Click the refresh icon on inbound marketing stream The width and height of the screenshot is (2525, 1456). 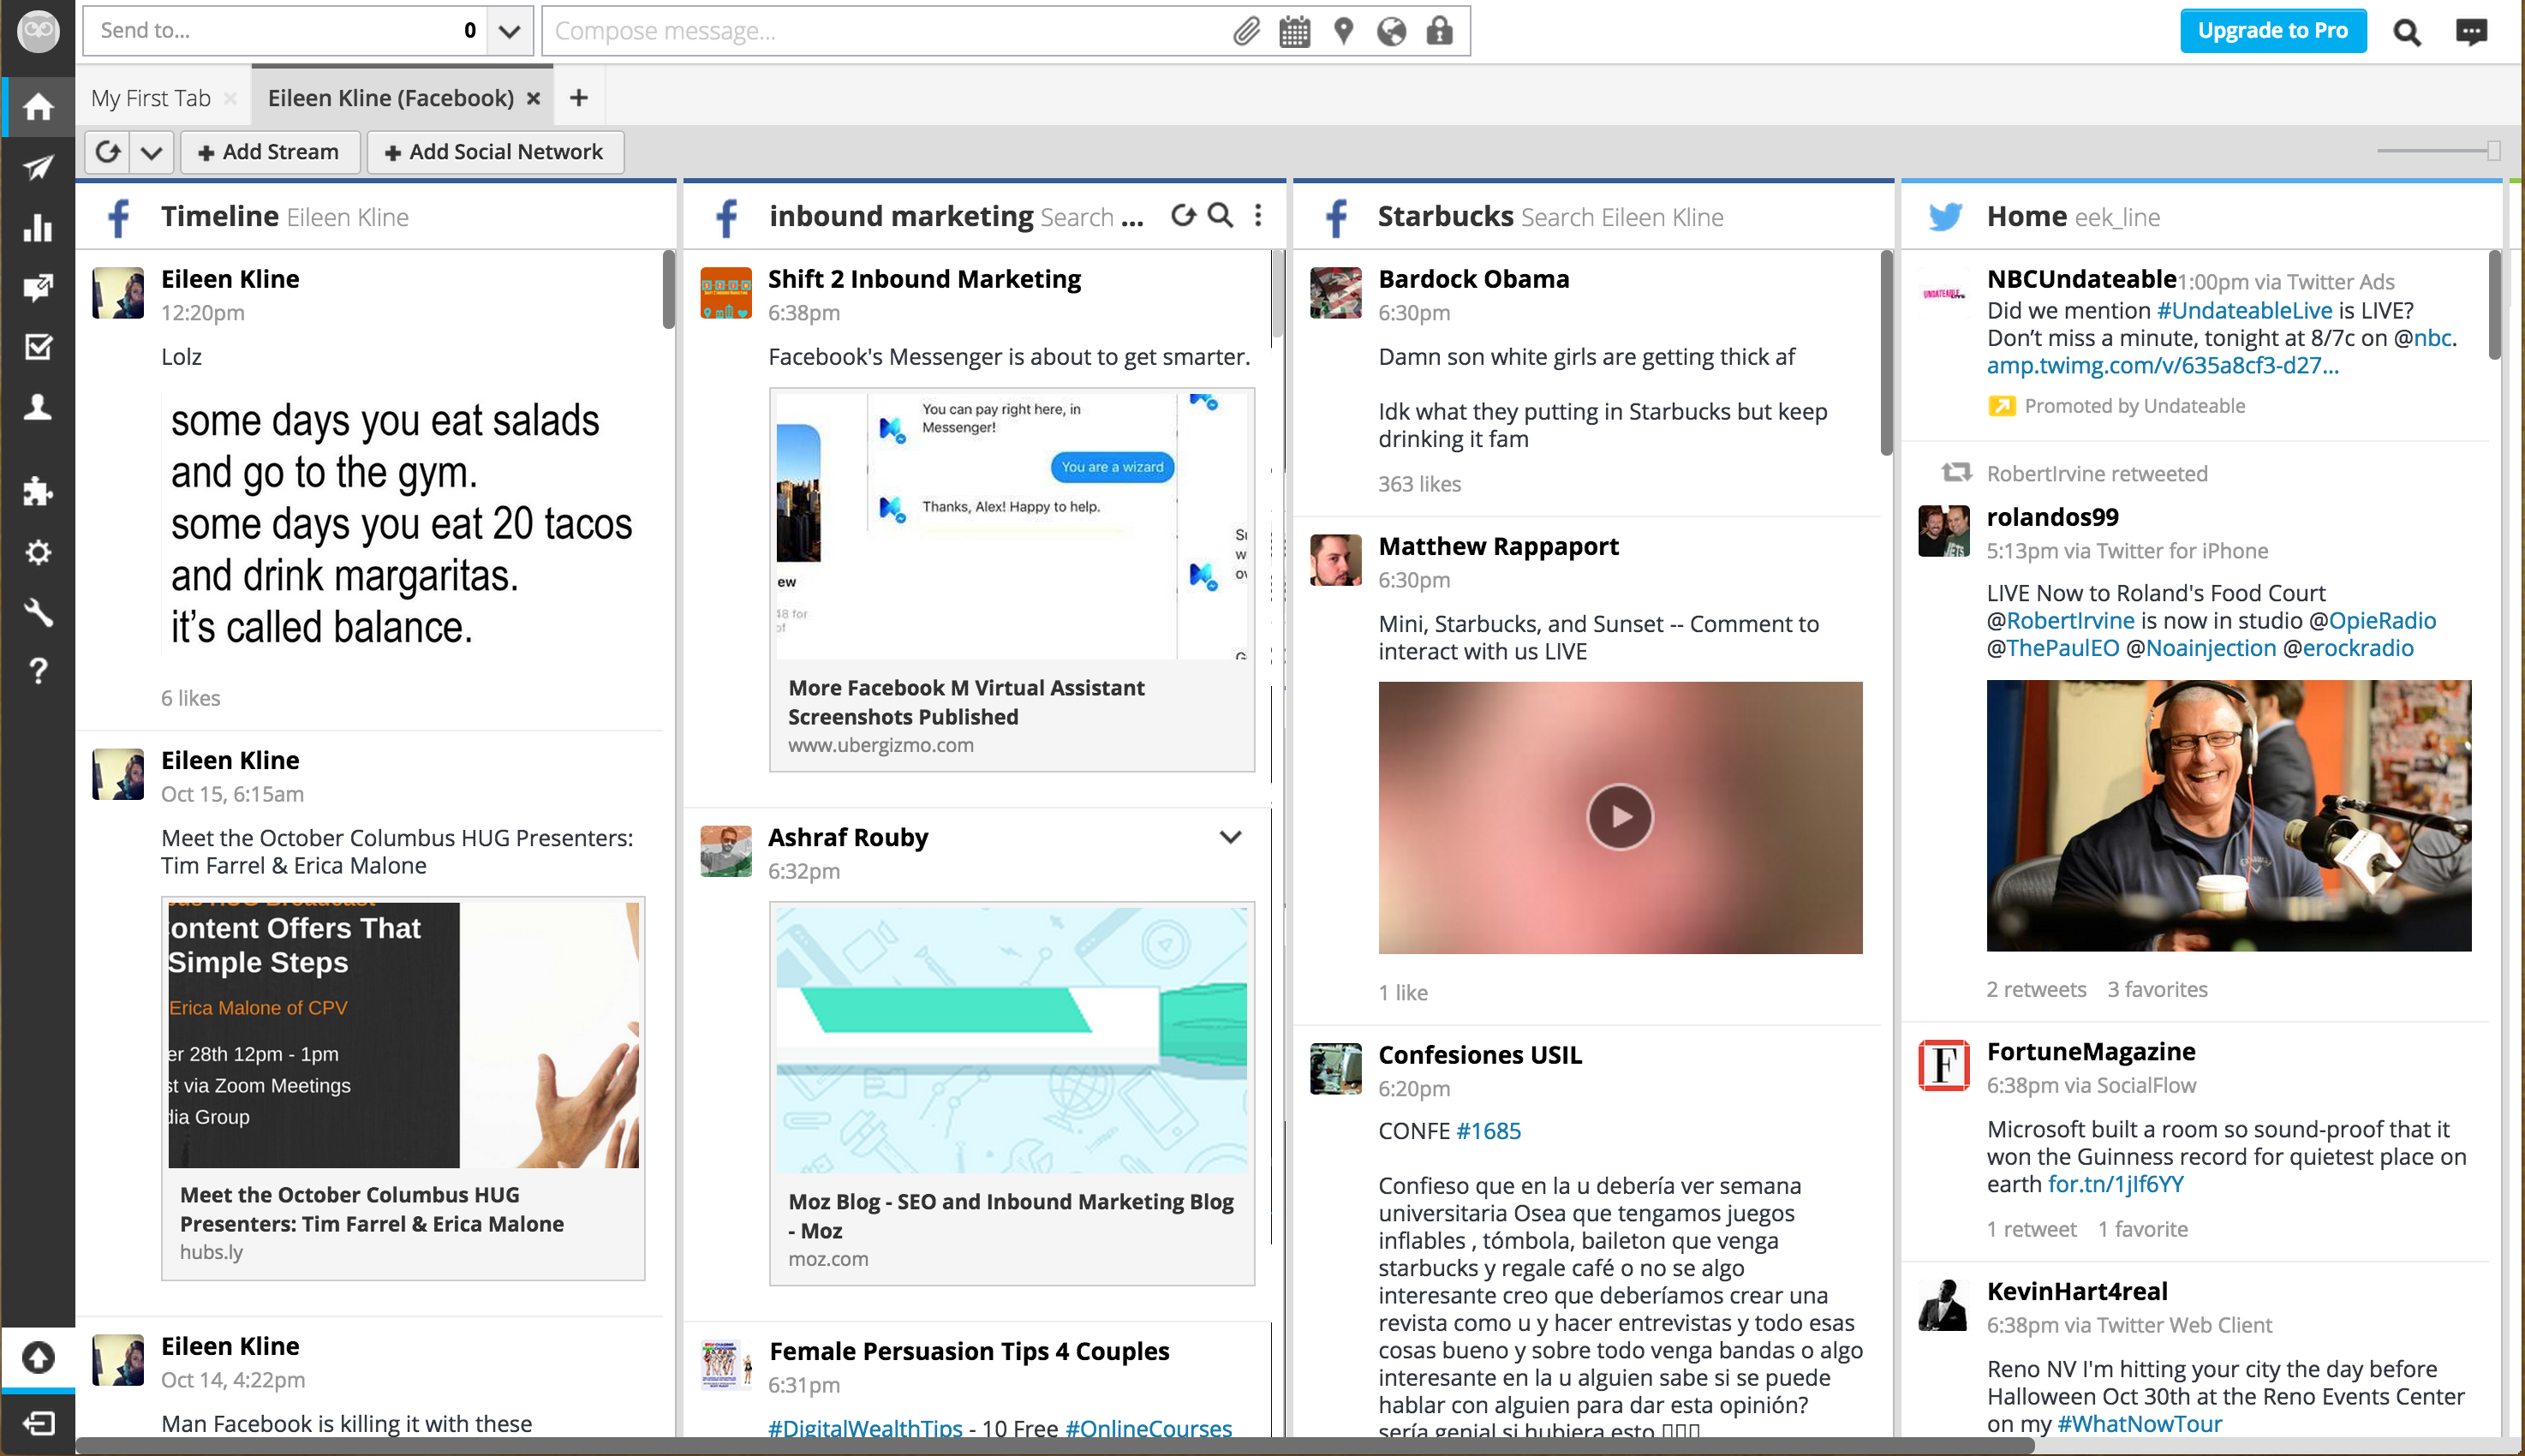pos(1183,215)
